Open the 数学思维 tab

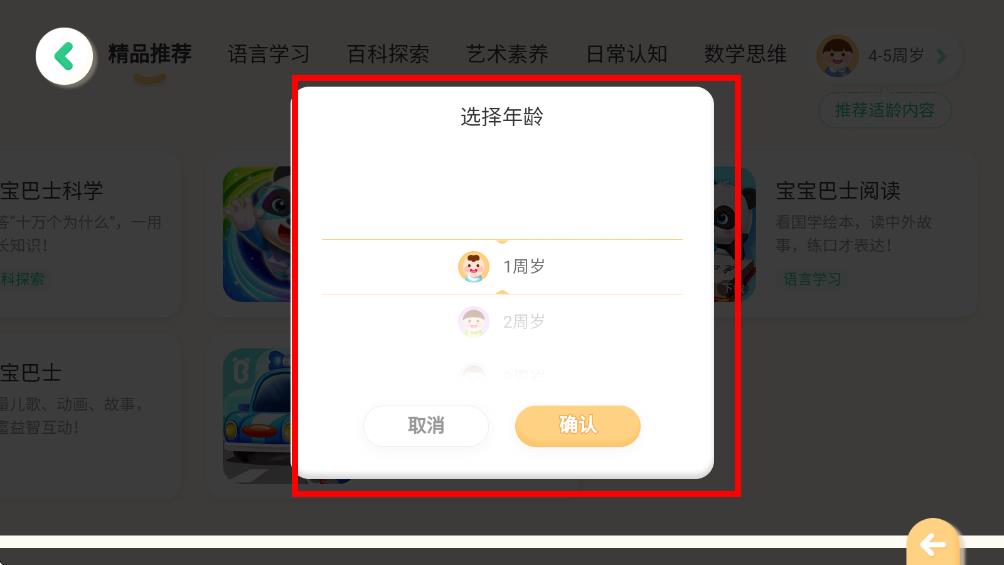pos(745,54)
